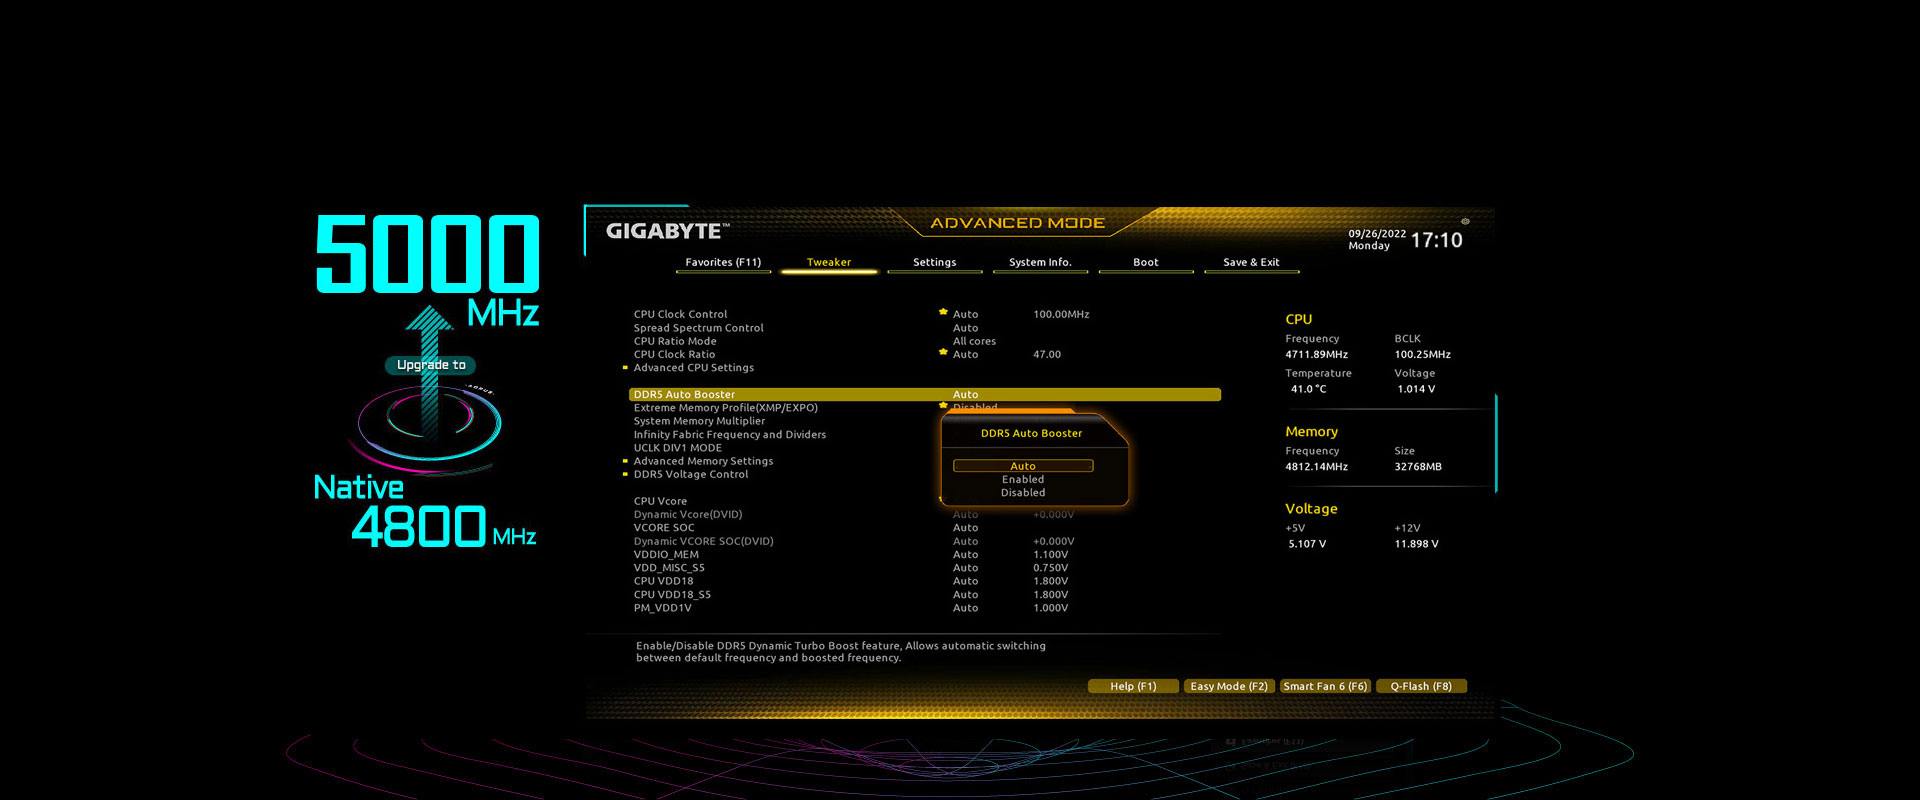Image resolution: width=1920 pixels, height=800 pixels.
Task: Click the 1.100V VDDIO_MEM voltage value
Action: [x=1051, y=554]
